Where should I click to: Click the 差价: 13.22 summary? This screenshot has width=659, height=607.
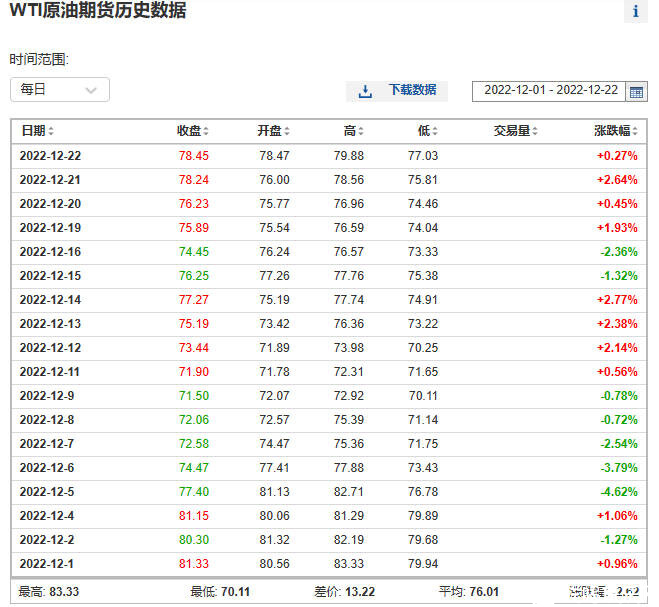pyautogui.click(x=345, y=592)
